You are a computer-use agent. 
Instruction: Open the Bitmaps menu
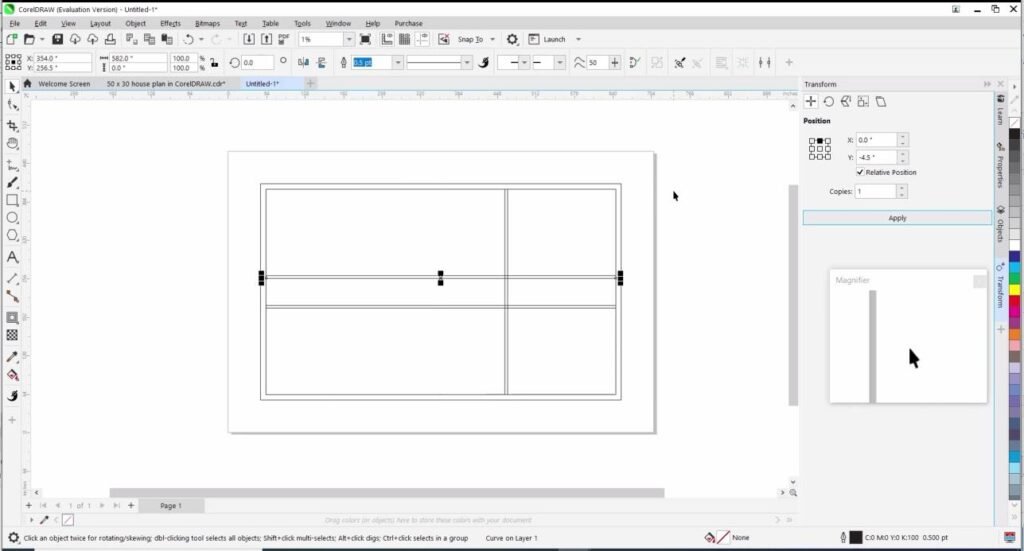[x=207, y=23]
